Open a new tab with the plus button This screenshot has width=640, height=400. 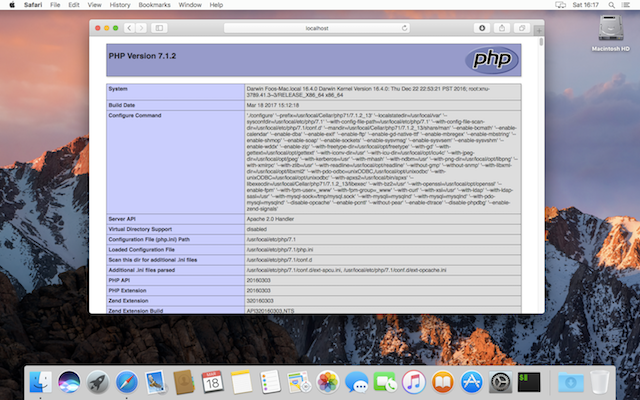(539, 31)
